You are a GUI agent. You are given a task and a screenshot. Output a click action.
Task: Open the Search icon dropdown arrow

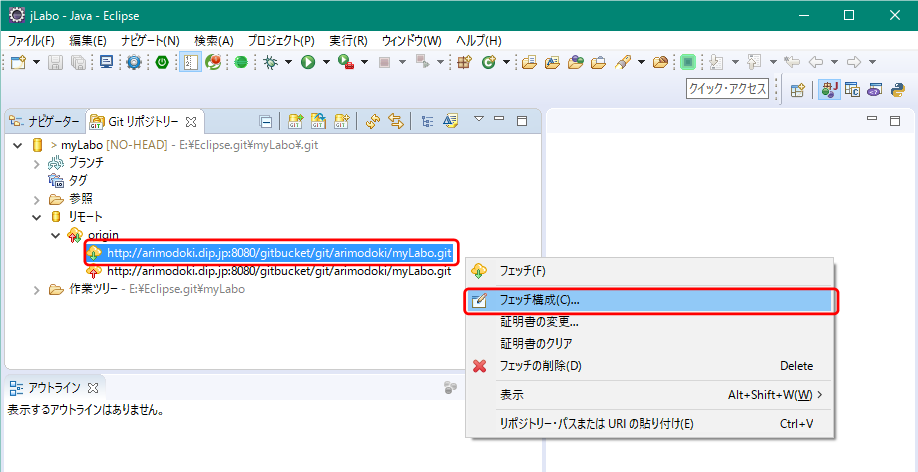[x=641, y=62]
